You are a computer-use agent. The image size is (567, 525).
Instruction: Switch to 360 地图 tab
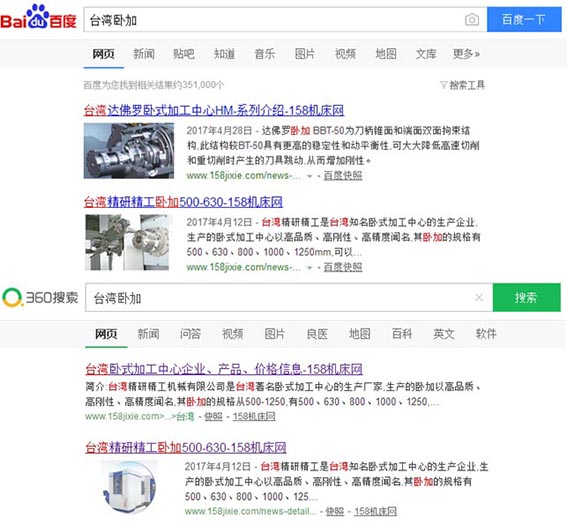[359, 334]
